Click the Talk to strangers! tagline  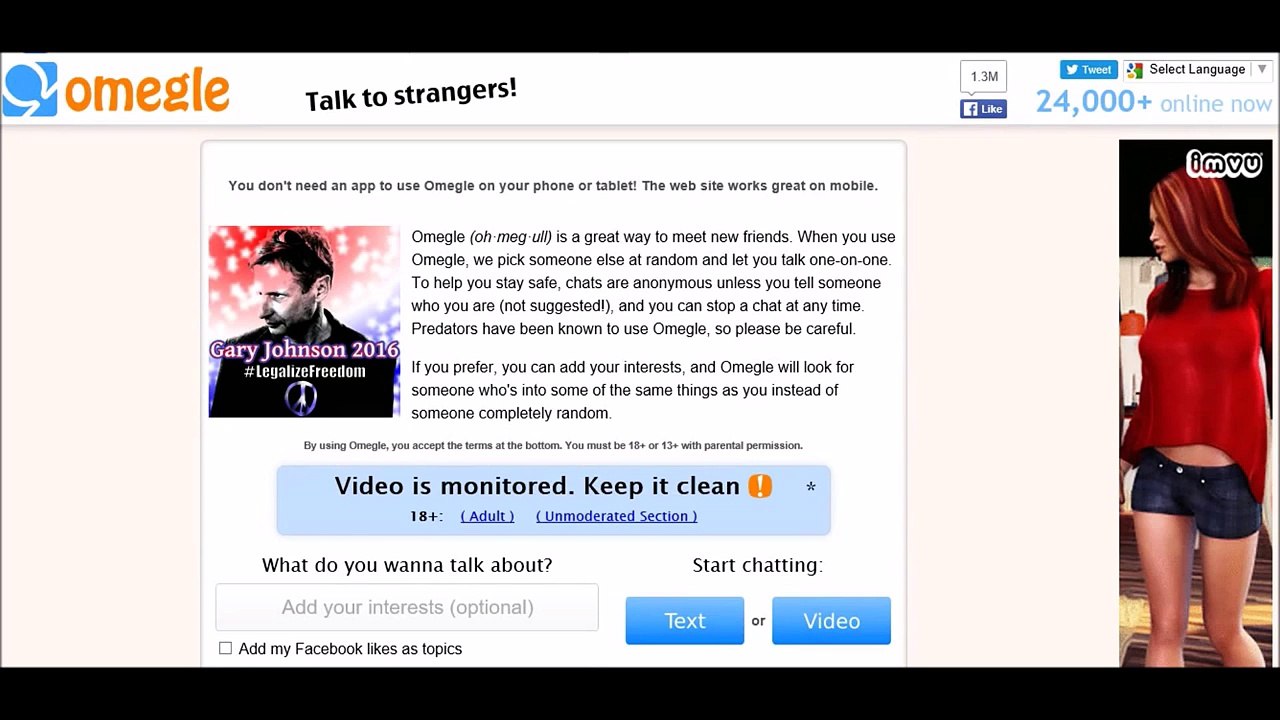pyautogui.click(x=411, y=94)
